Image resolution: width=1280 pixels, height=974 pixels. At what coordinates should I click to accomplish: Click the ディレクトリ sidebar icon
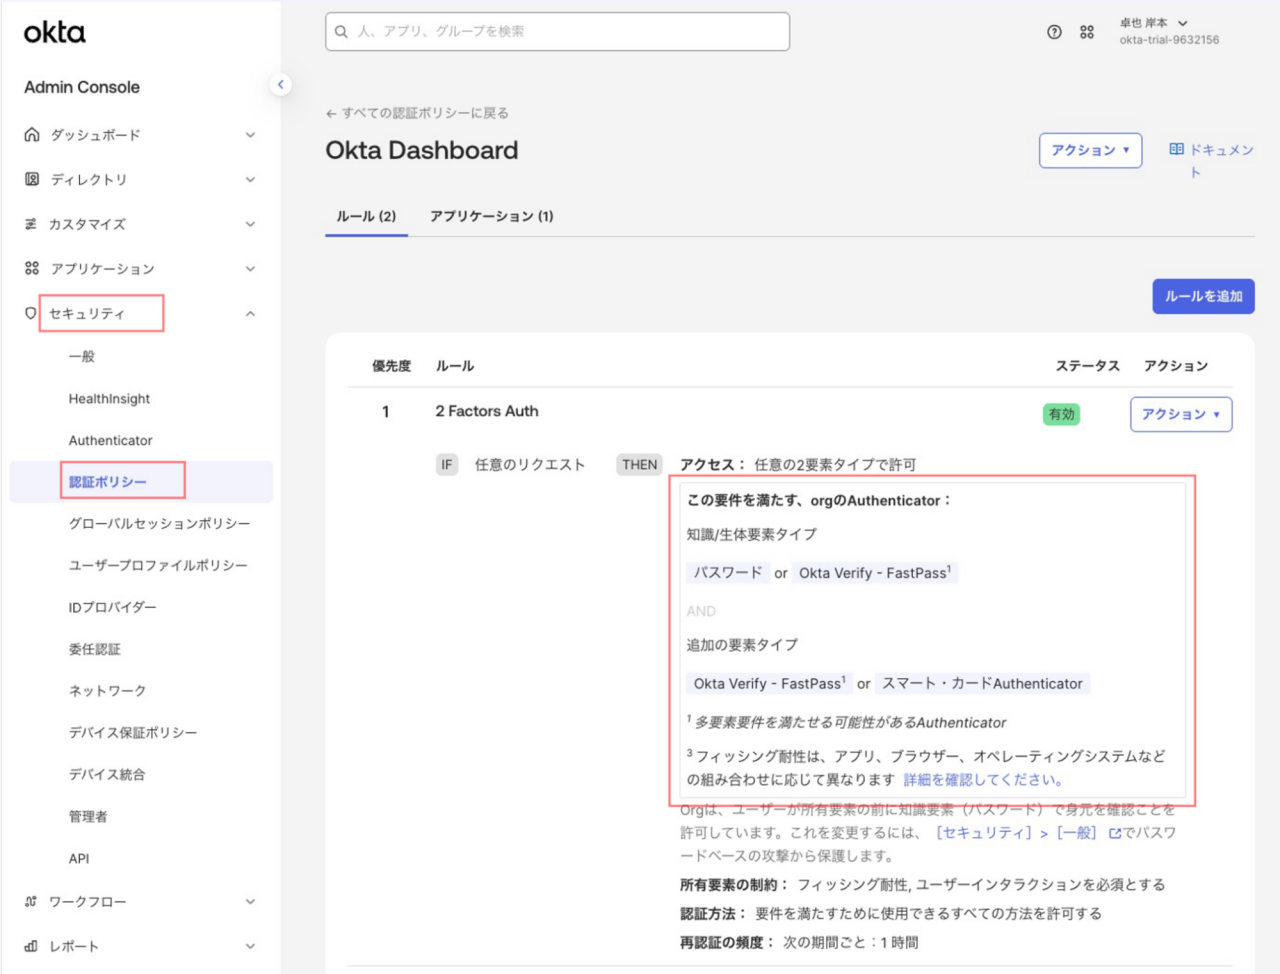click(x=32, y=179)
